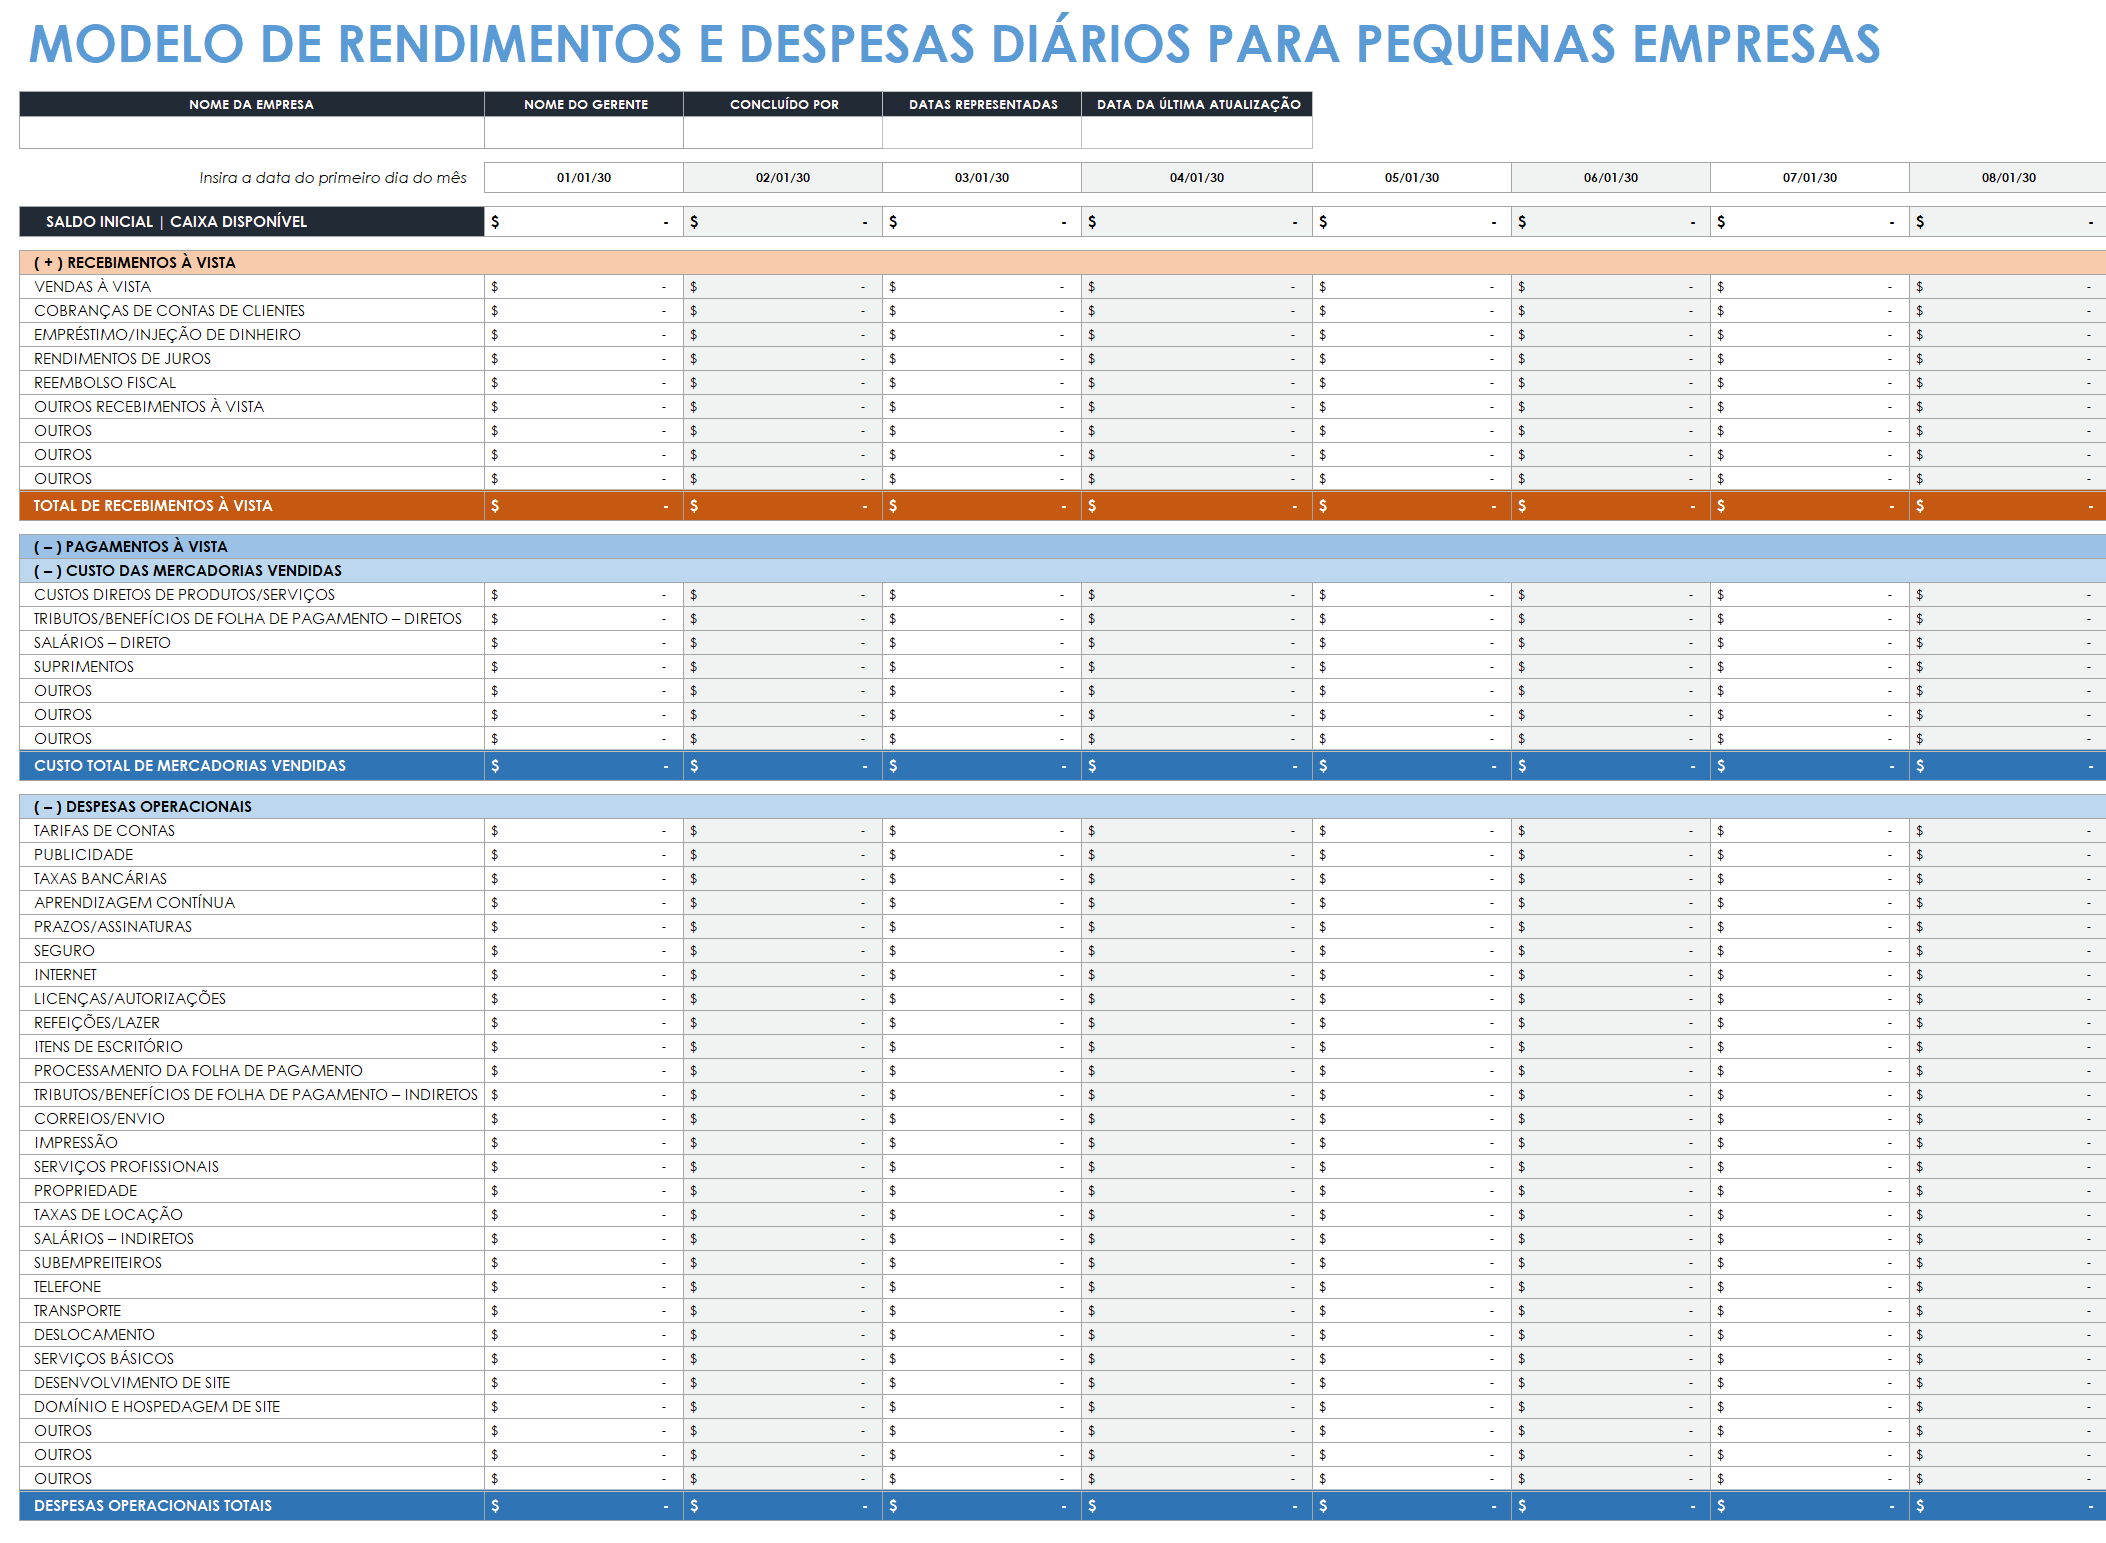2106x1543 pixels.
Task: Click the empty field under Datas Representadas
Action: (x=982, y=132)
